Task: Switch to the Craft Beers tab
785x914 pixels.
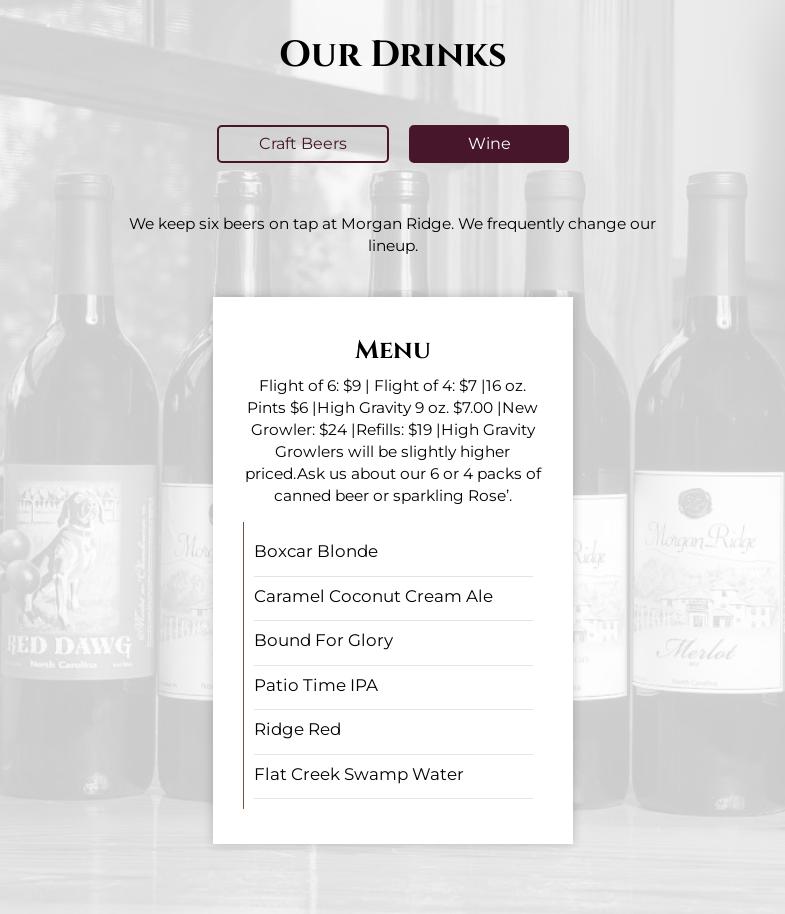Action: [302, 144]
